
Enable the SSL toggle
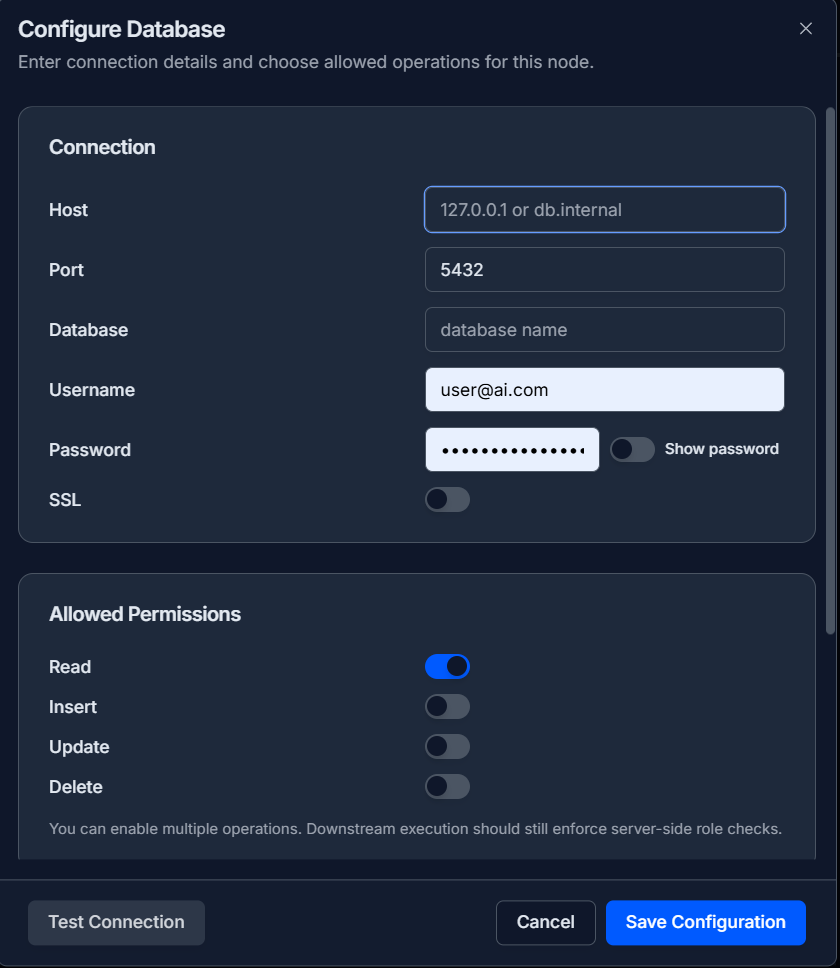(447, 499)
